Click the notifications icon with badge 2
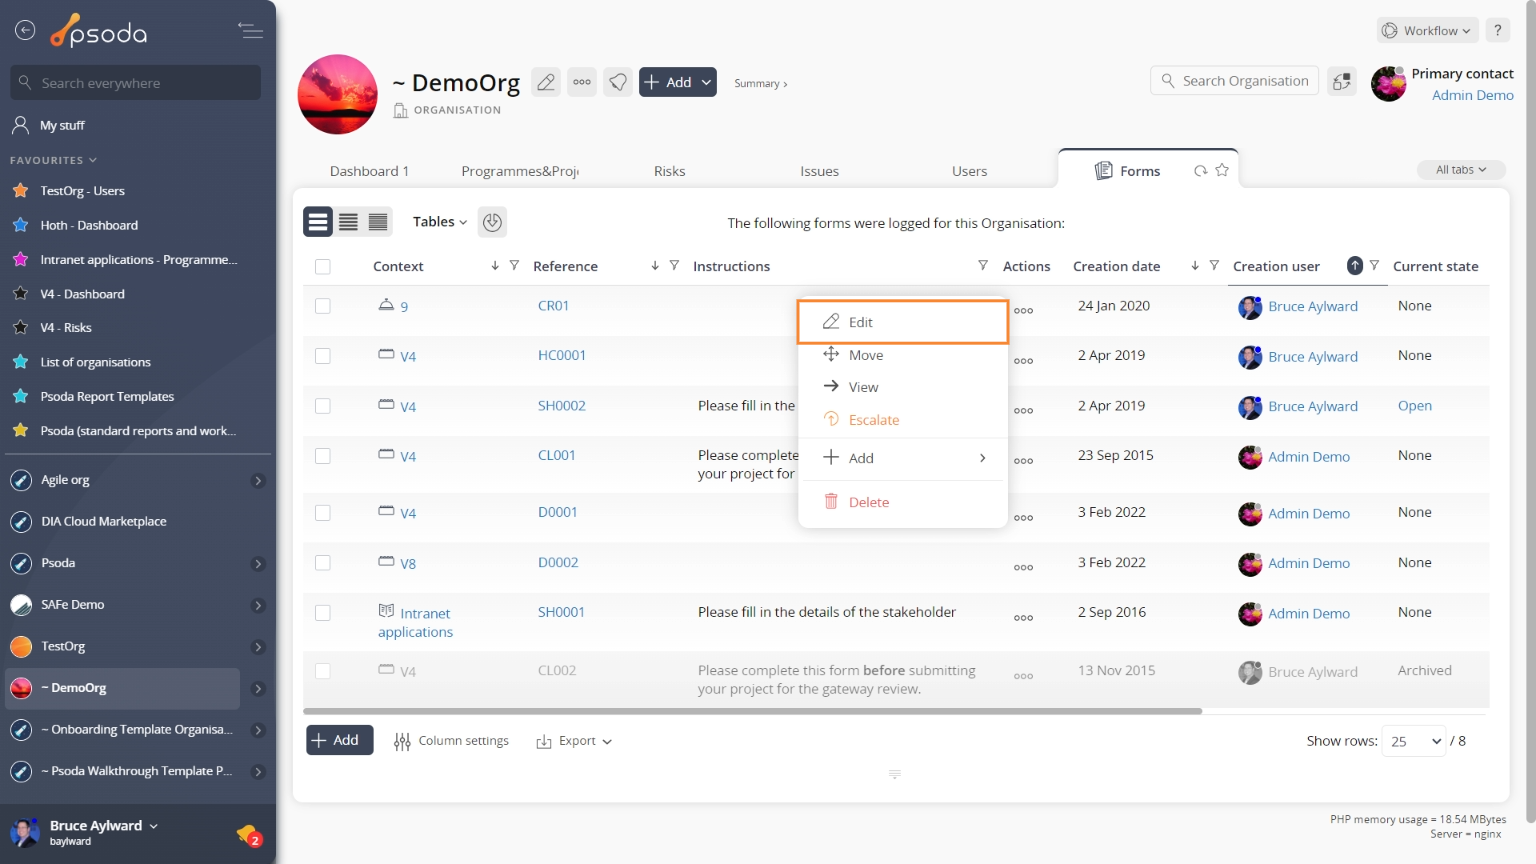1536x864 pixels. 249,834
